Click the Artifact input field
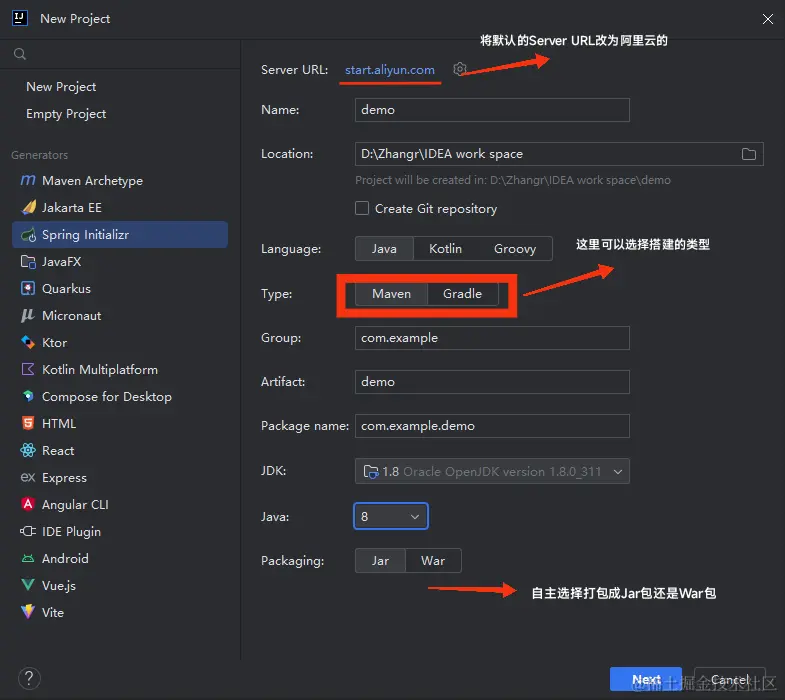Viewport: 785px width, 700px height. [x=492, y=382]
